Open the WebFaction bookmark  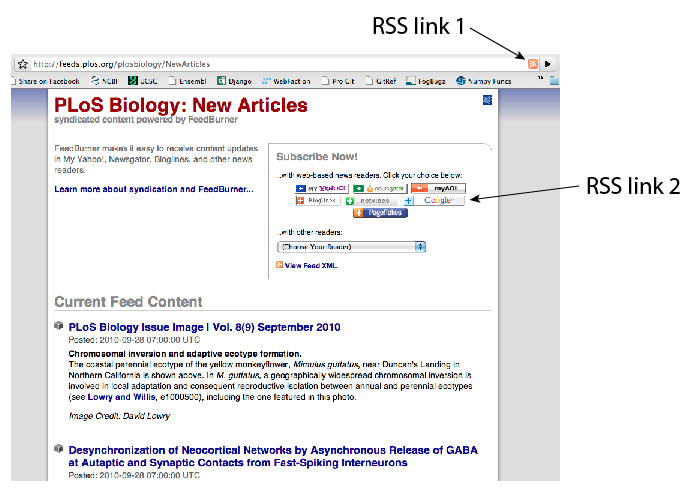click(x=286, y=81)
